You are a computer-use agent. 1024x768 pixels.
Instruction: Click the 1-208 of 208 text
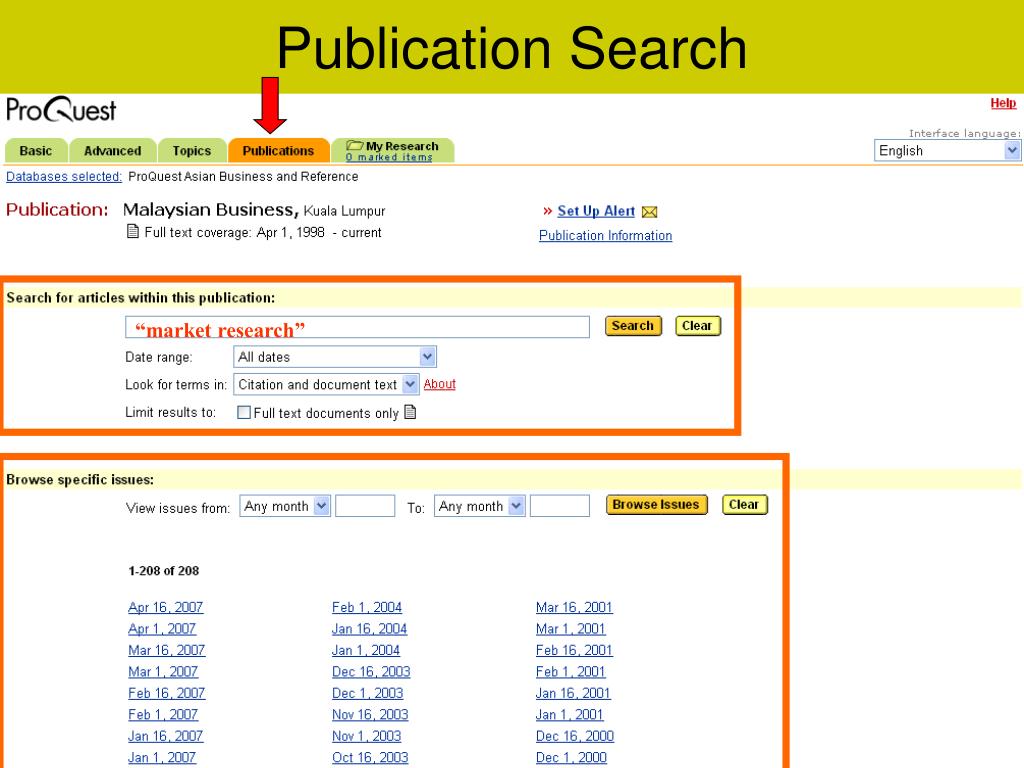tap(164, 571)
